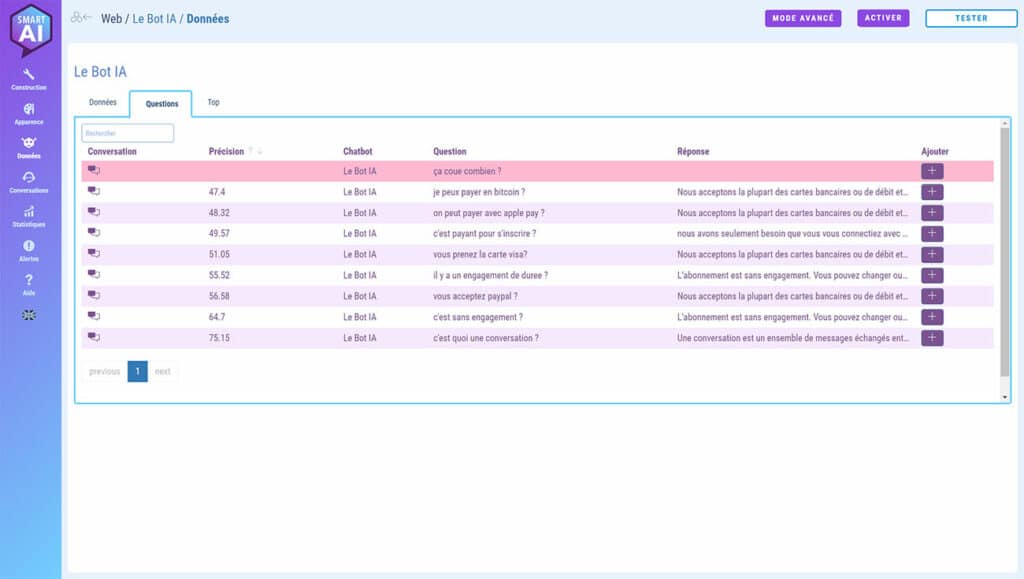Click the back arrow icon beside Web breadcrumb
The height and width of the screenshot is (579, 1024).
tap(82, 18)
